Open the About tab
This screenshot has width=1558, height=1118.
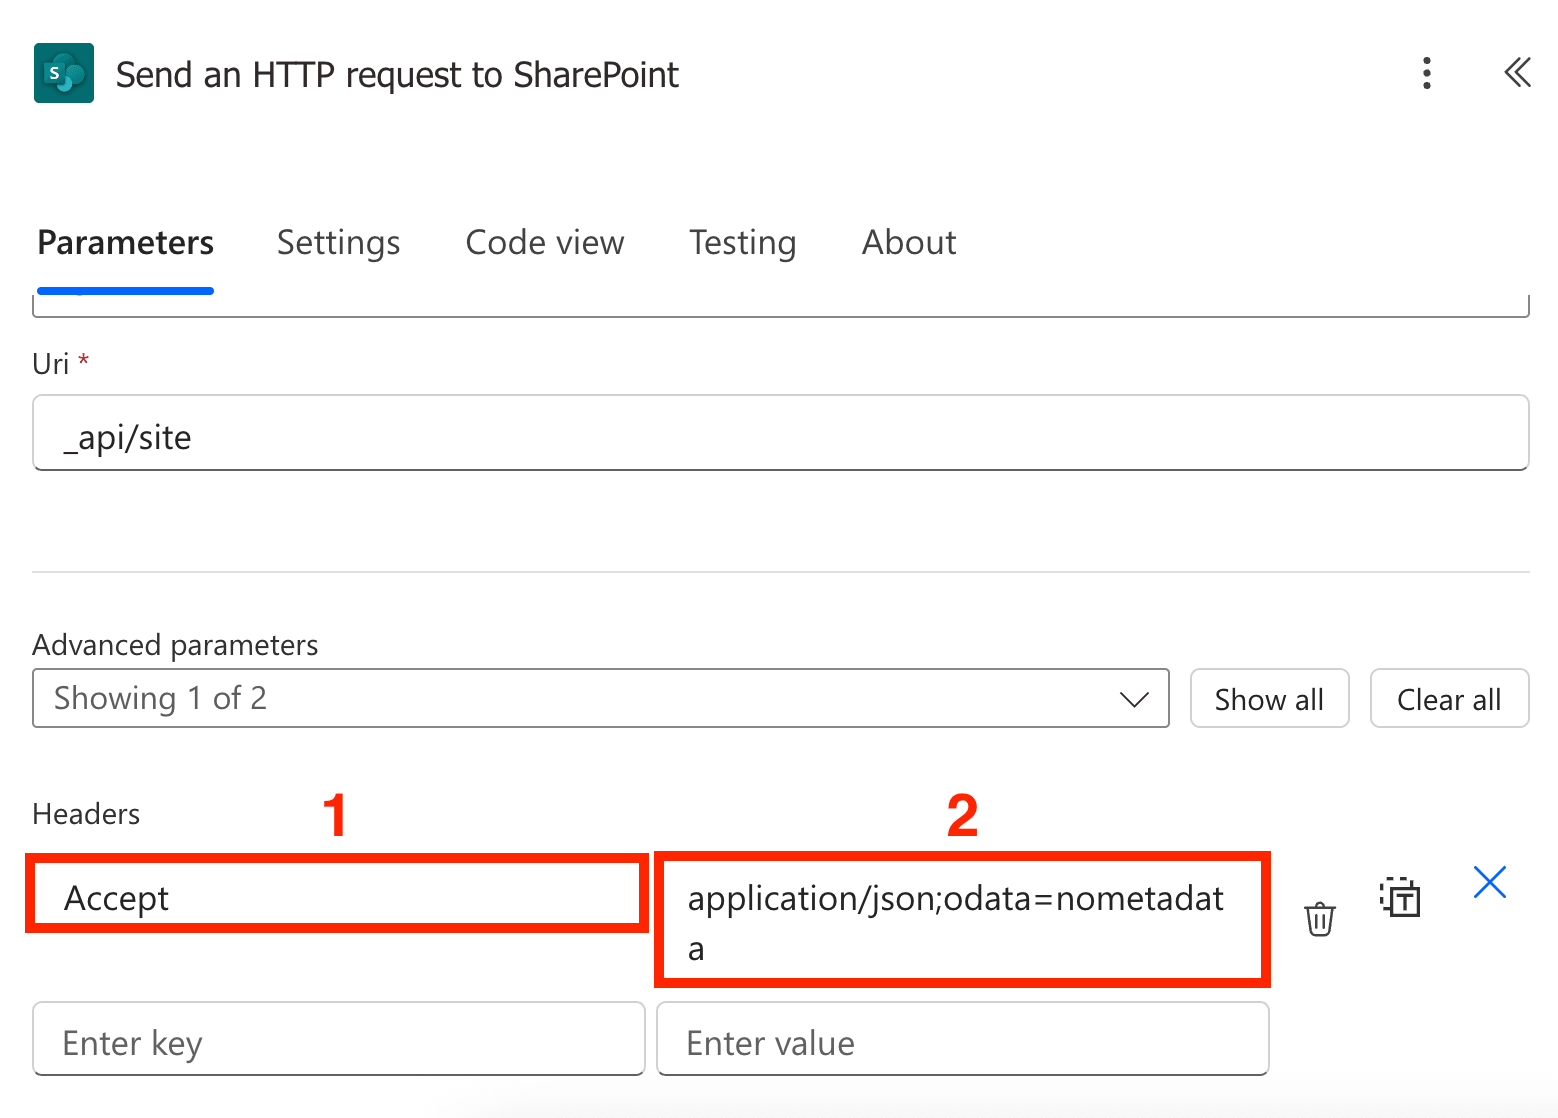(x=909, y=243)
